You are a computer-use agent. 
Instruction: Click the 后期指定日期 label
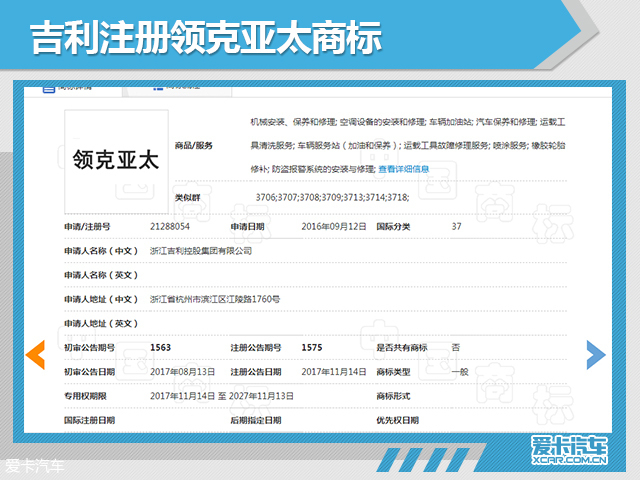(x=256, y=420)
